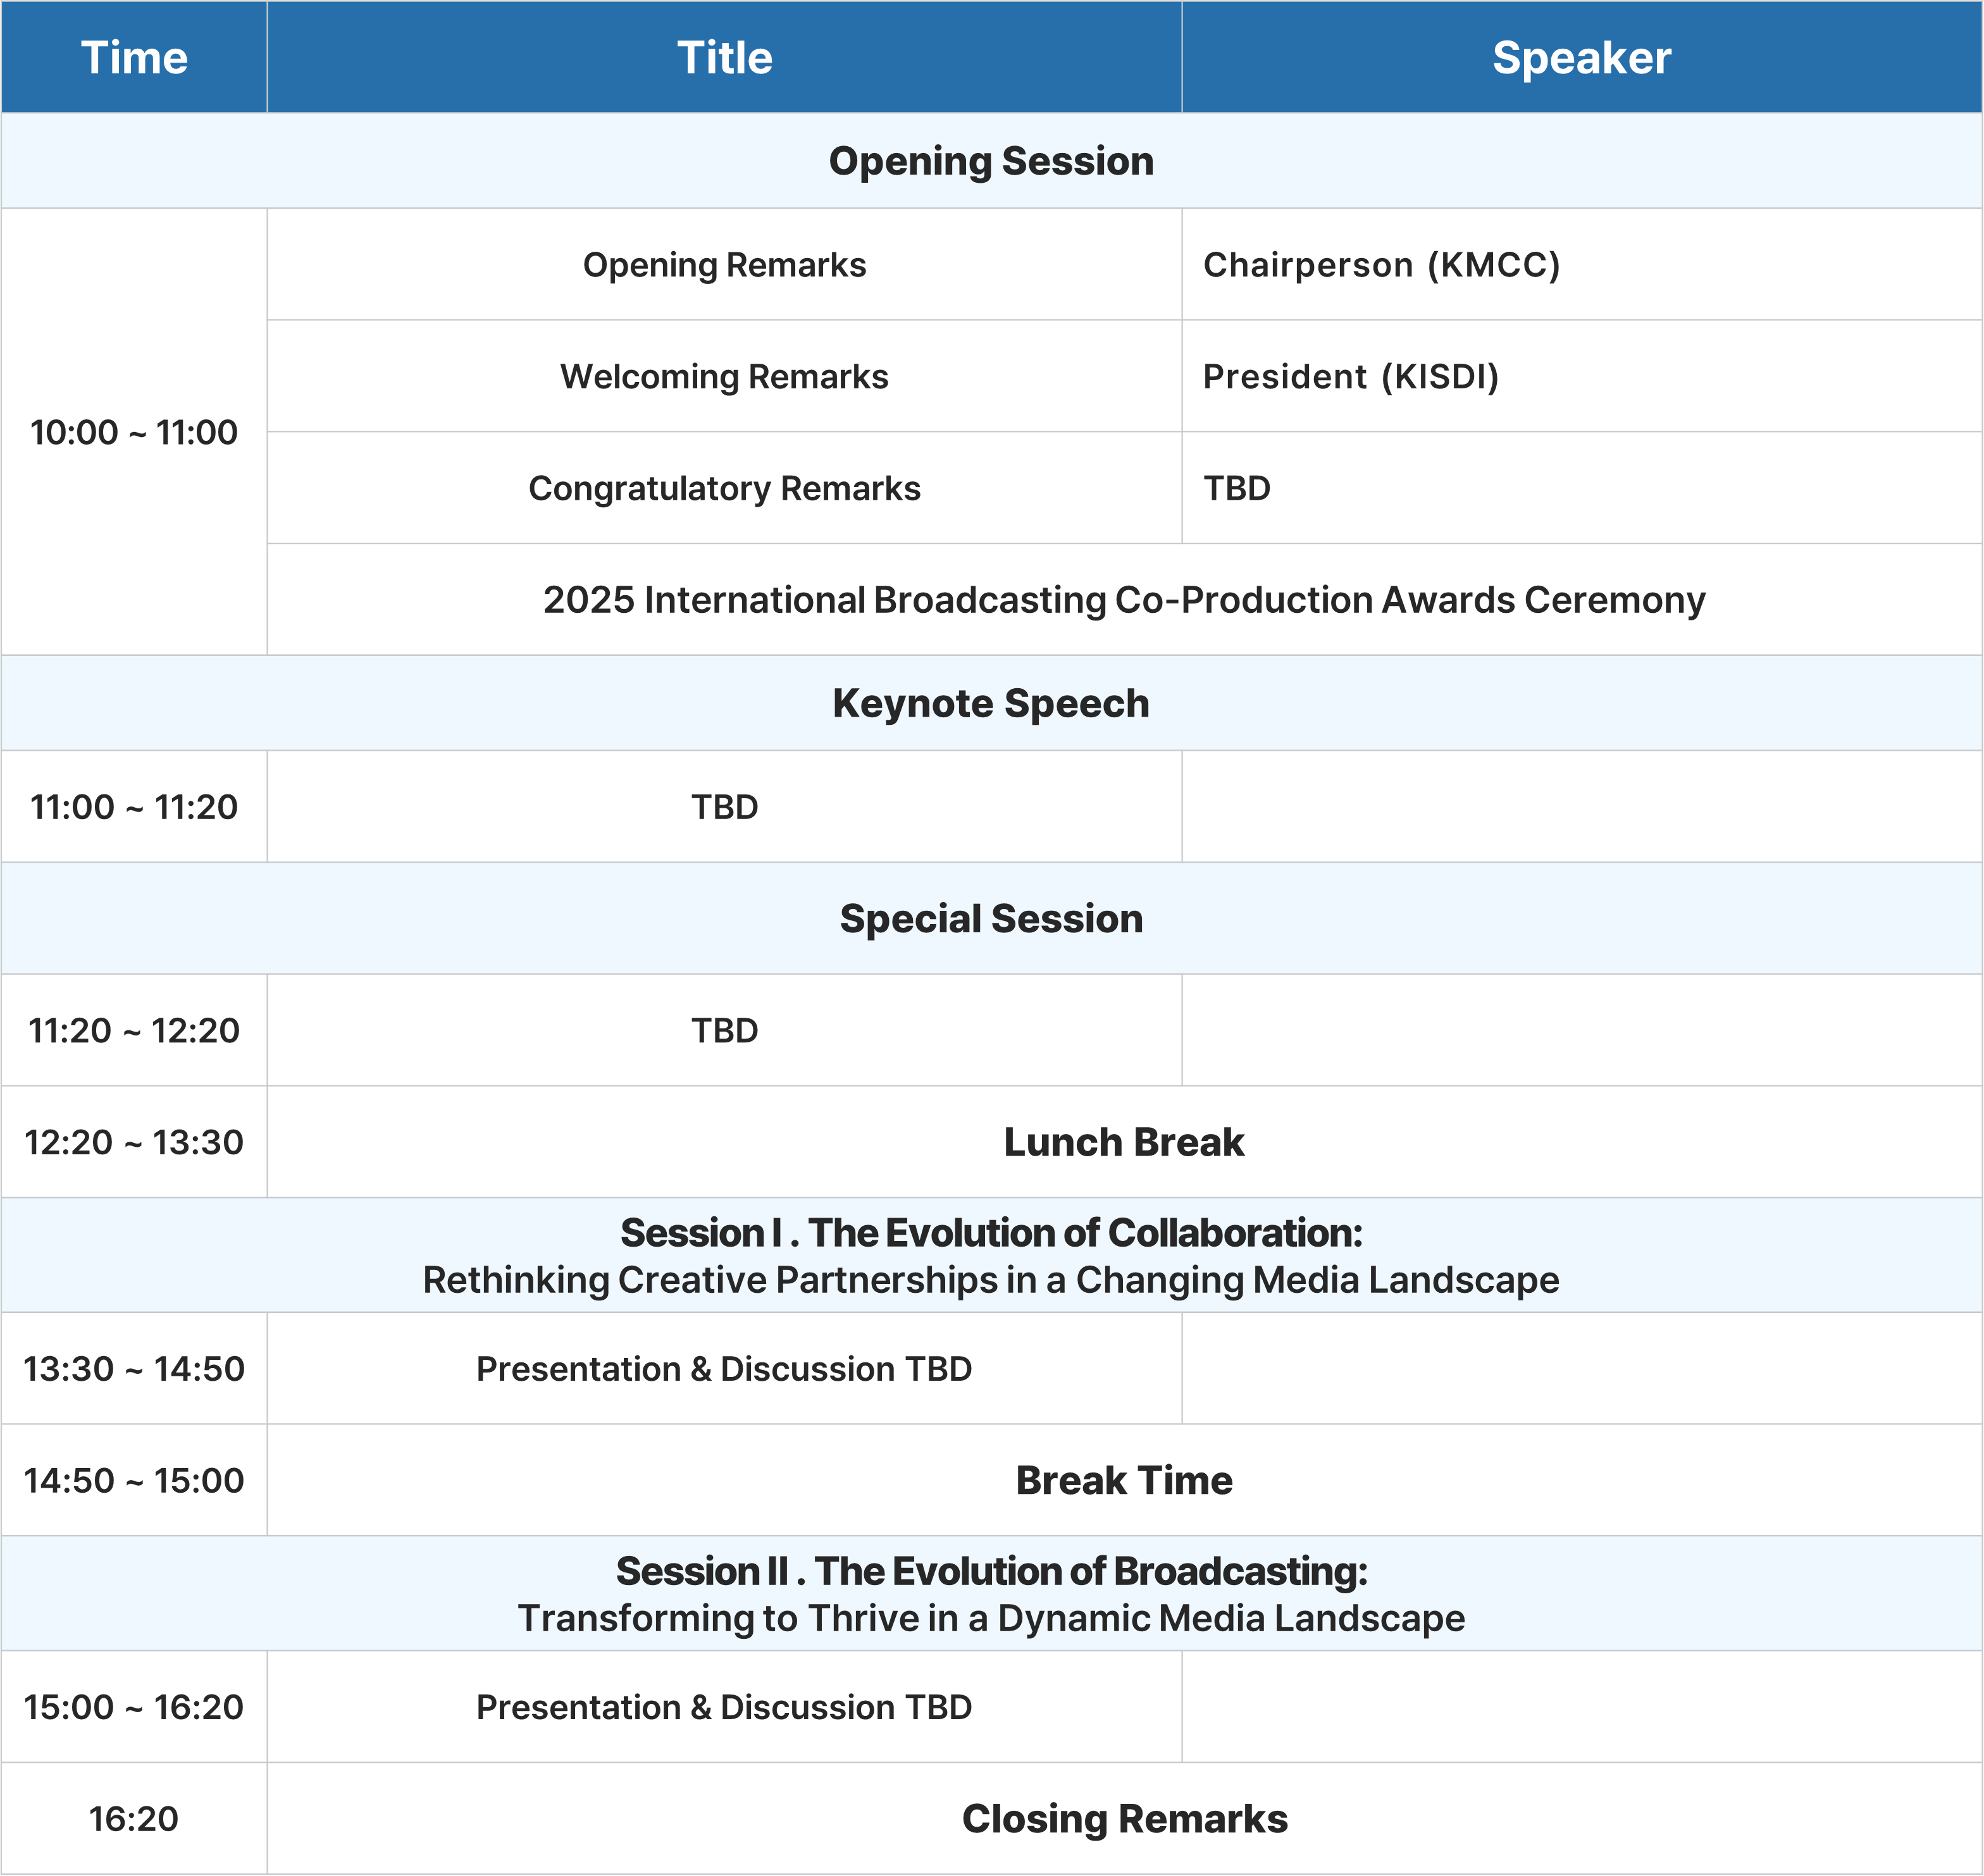Select the Co-Production Awards Ceremony row
Image resolution: width=1984 pixels, height=1876 pixels.
click(1124, 600)
